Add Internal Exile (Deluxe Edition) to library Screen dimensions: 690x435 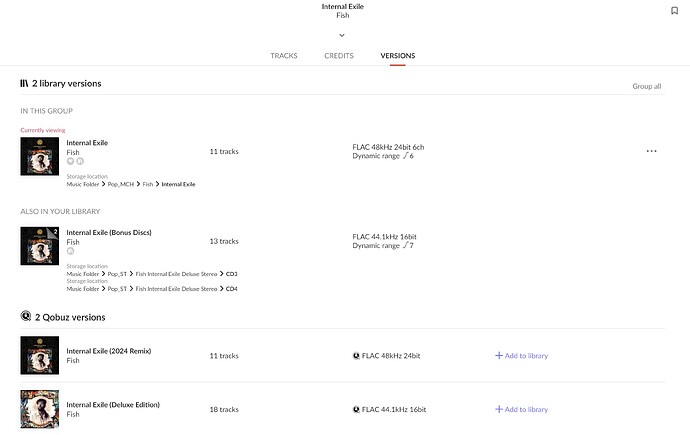(521, 409)
